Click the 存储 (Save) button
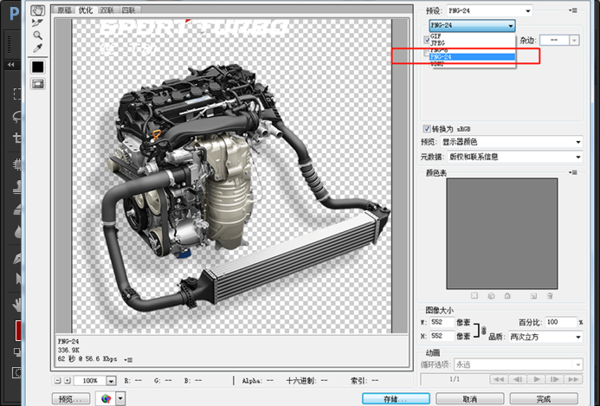Viewport: 600px width, 406px height. 397,397
